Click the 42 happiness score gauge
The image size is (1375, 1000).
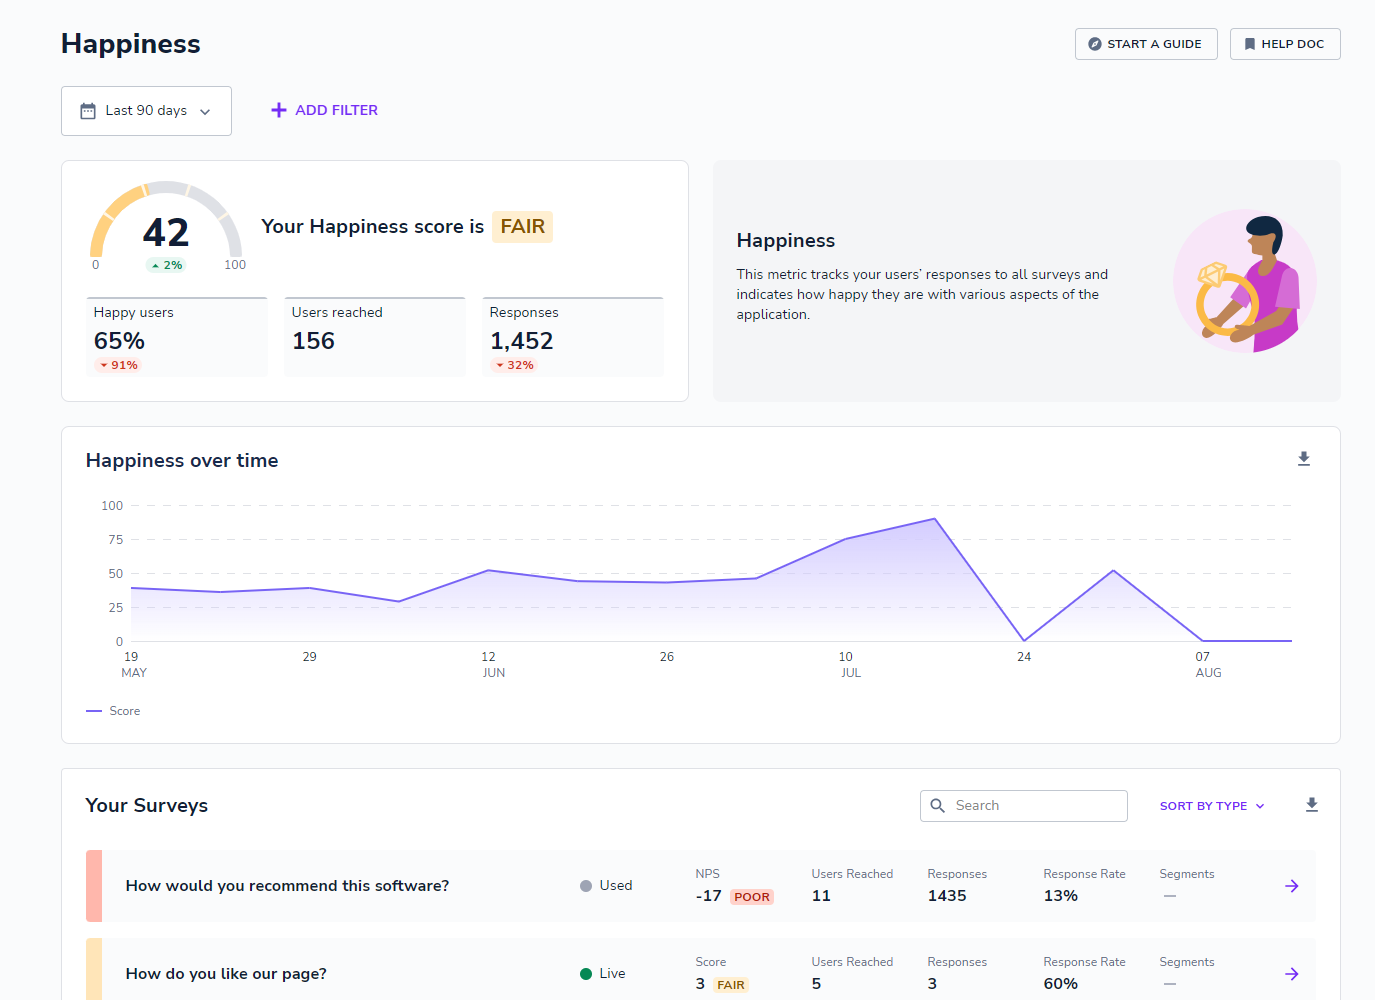pos(166,226)
